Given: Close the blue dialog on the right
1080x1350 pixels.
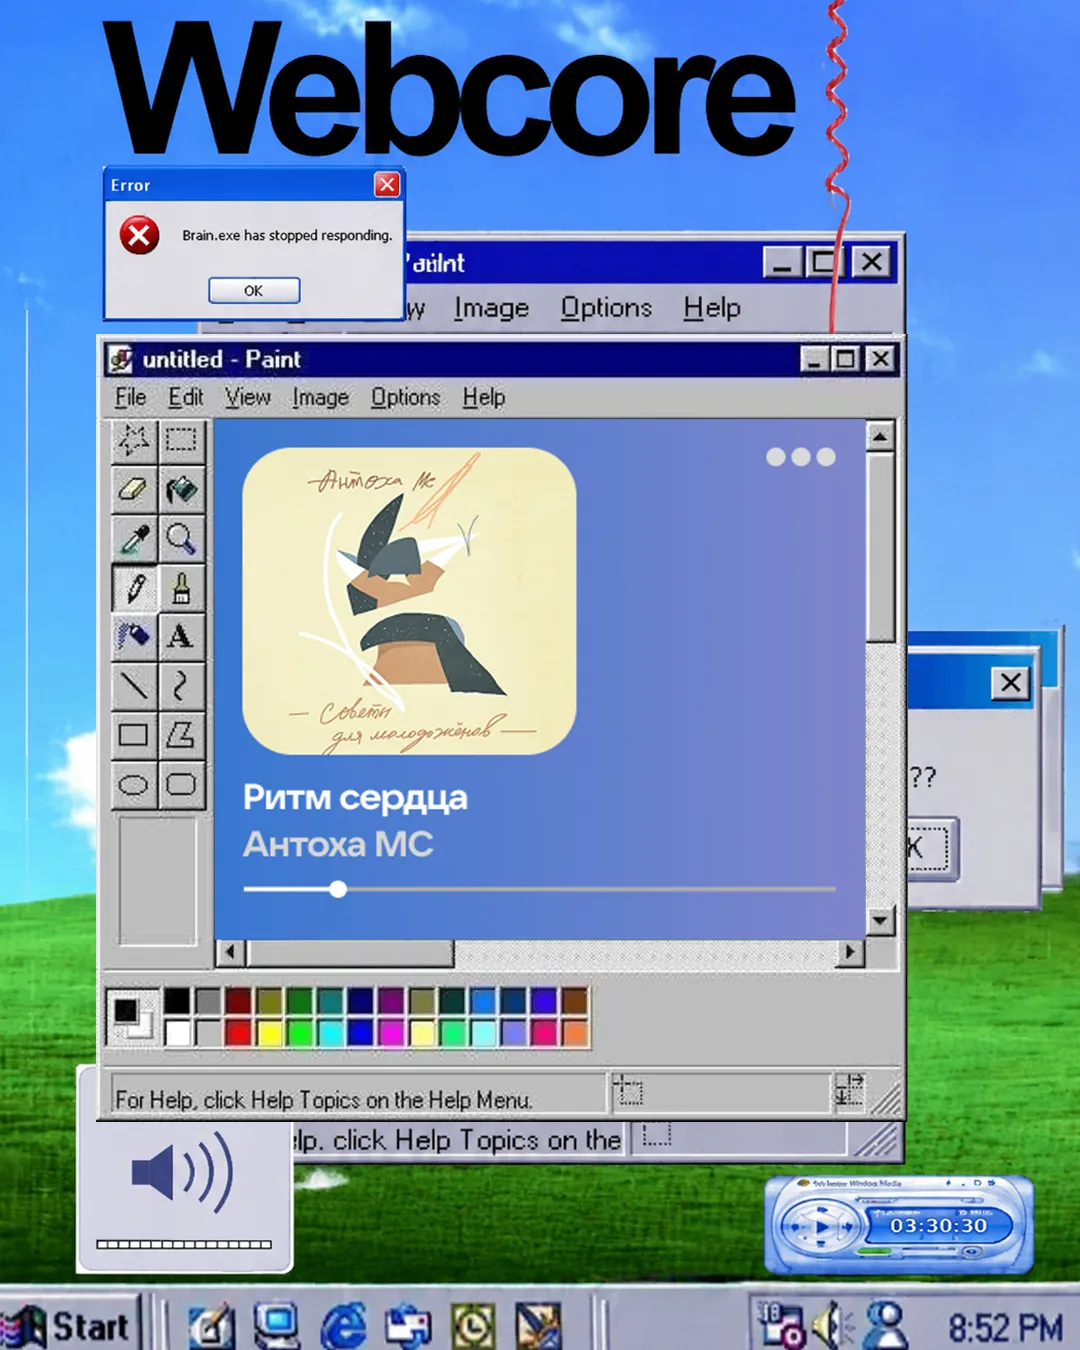Looking at the screenshot, I should point(1011,683).
